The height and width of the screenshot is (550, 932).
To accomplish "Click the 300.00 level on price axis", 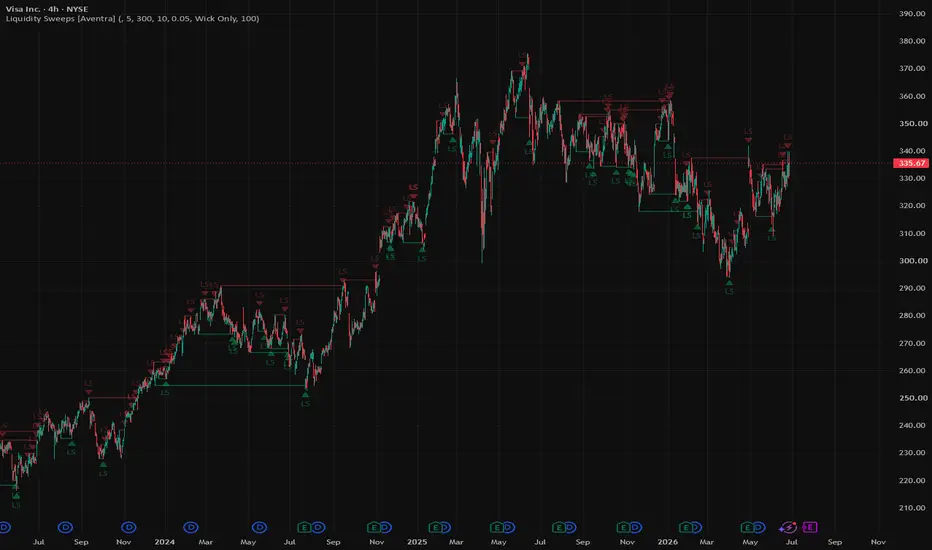I will coord(913,260).
